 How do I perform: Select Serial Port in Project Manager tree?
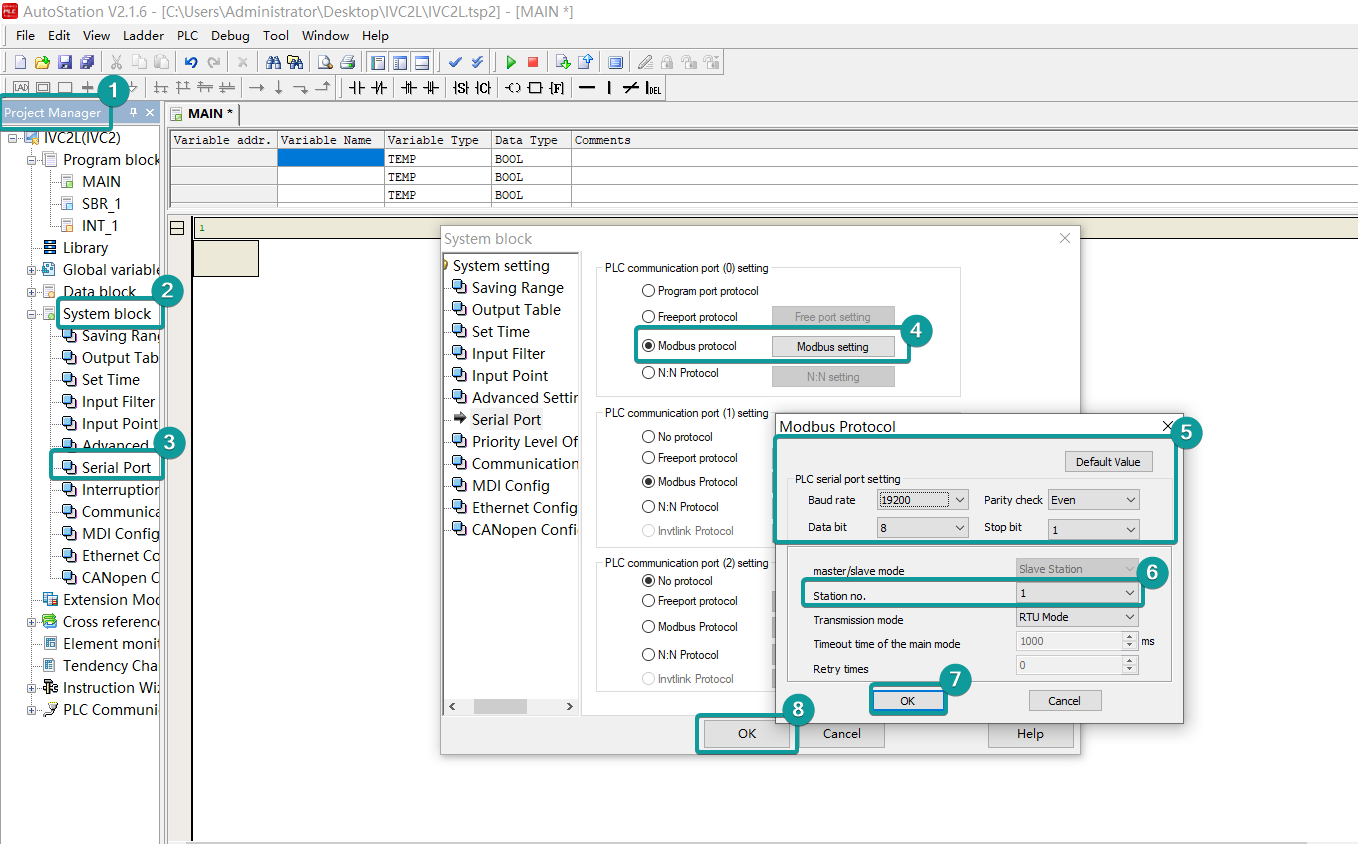(116, 468)
